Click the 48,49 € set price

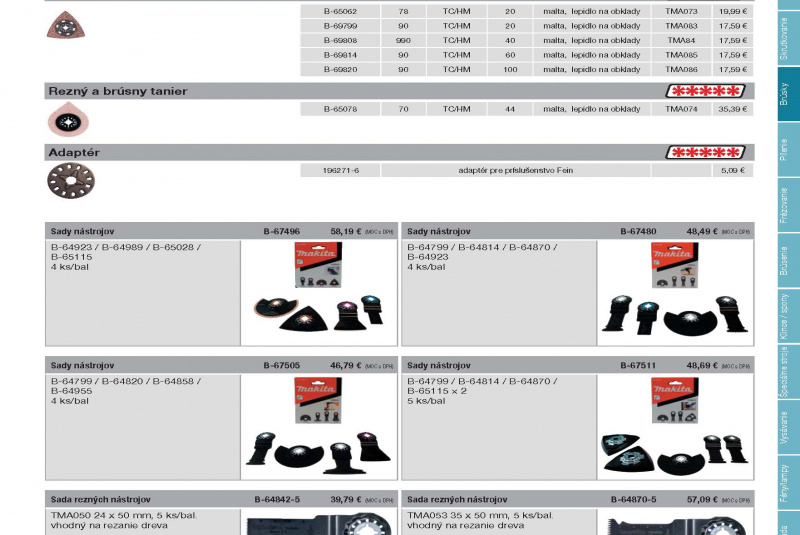click(x=702, y=232)
